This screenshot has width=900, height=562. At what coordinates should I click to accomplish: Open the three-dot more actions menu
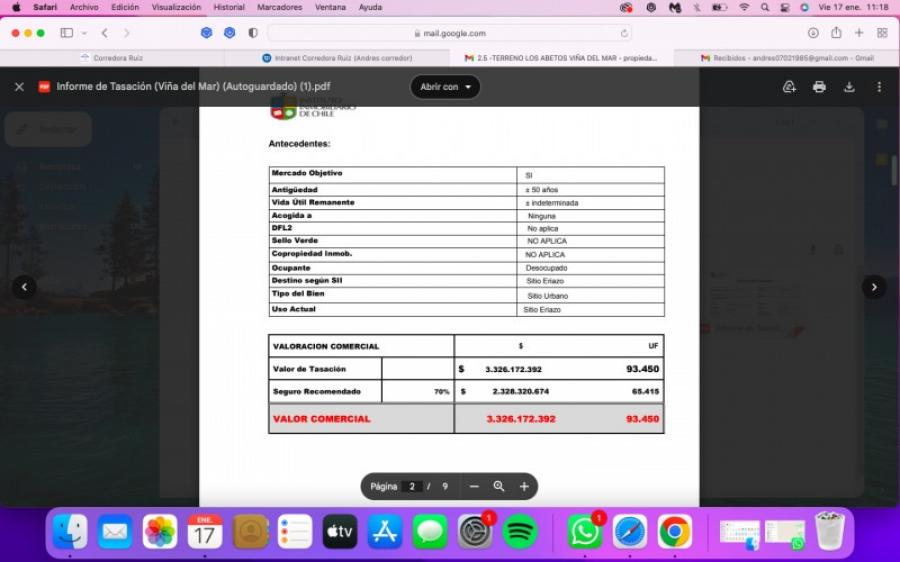(x=879, y=87)
